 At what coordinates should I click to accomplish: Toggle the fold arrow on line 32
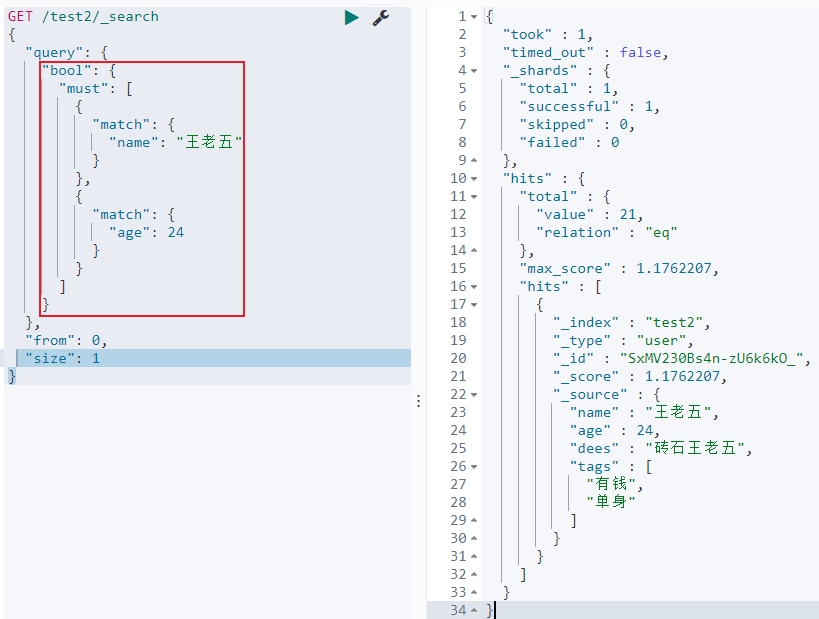(x=474, y=575)
